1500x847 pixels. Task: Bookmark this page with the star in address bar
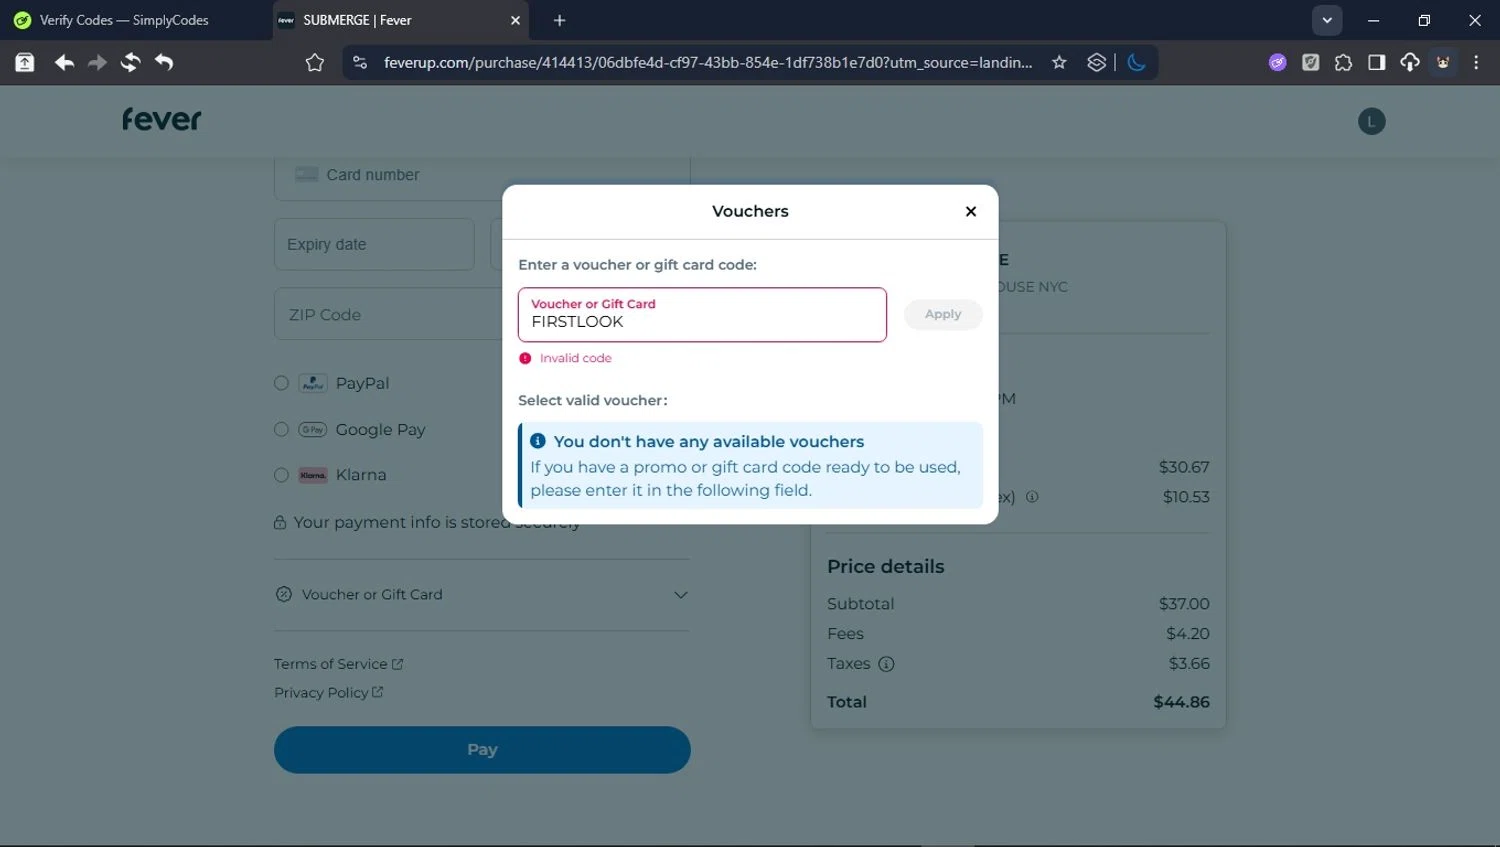(x=1059, y=62)
